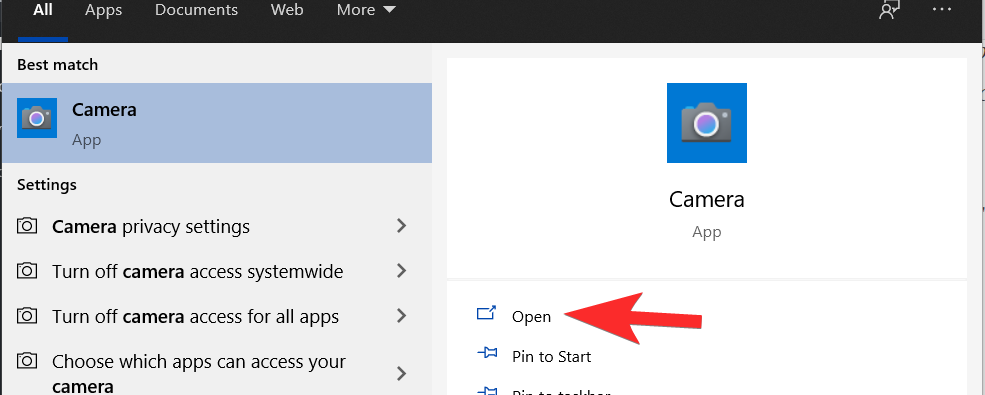Click camera icon beside access for all apps
The image size is (985, 395).
pos(26,316)
